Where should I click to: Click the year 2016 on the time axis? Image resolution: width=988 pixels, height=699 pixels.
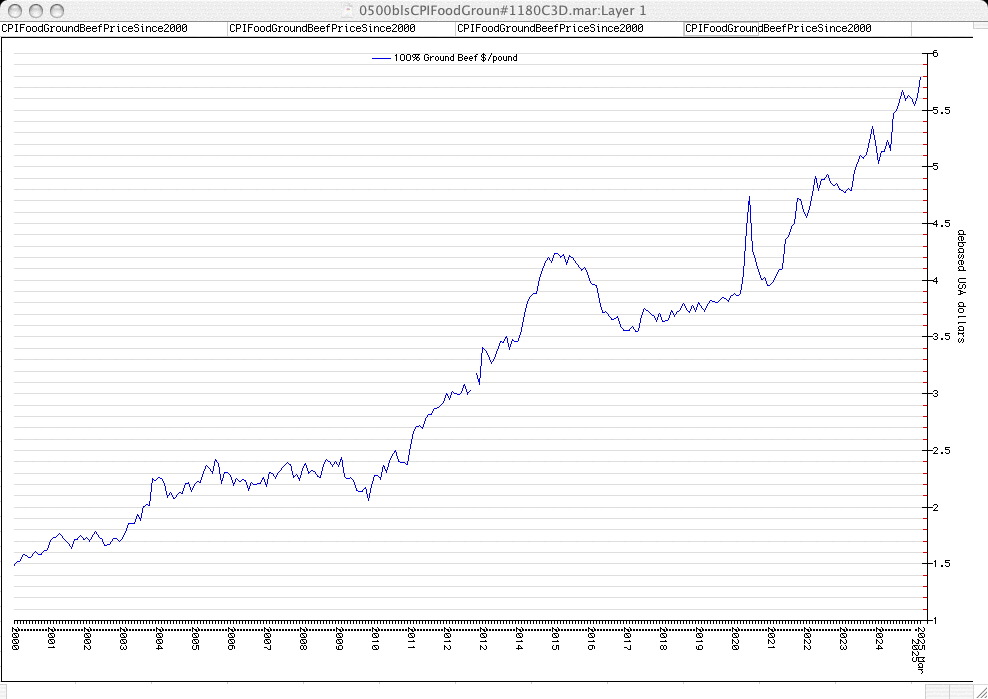pyautogui.click(x=590, y=638)
